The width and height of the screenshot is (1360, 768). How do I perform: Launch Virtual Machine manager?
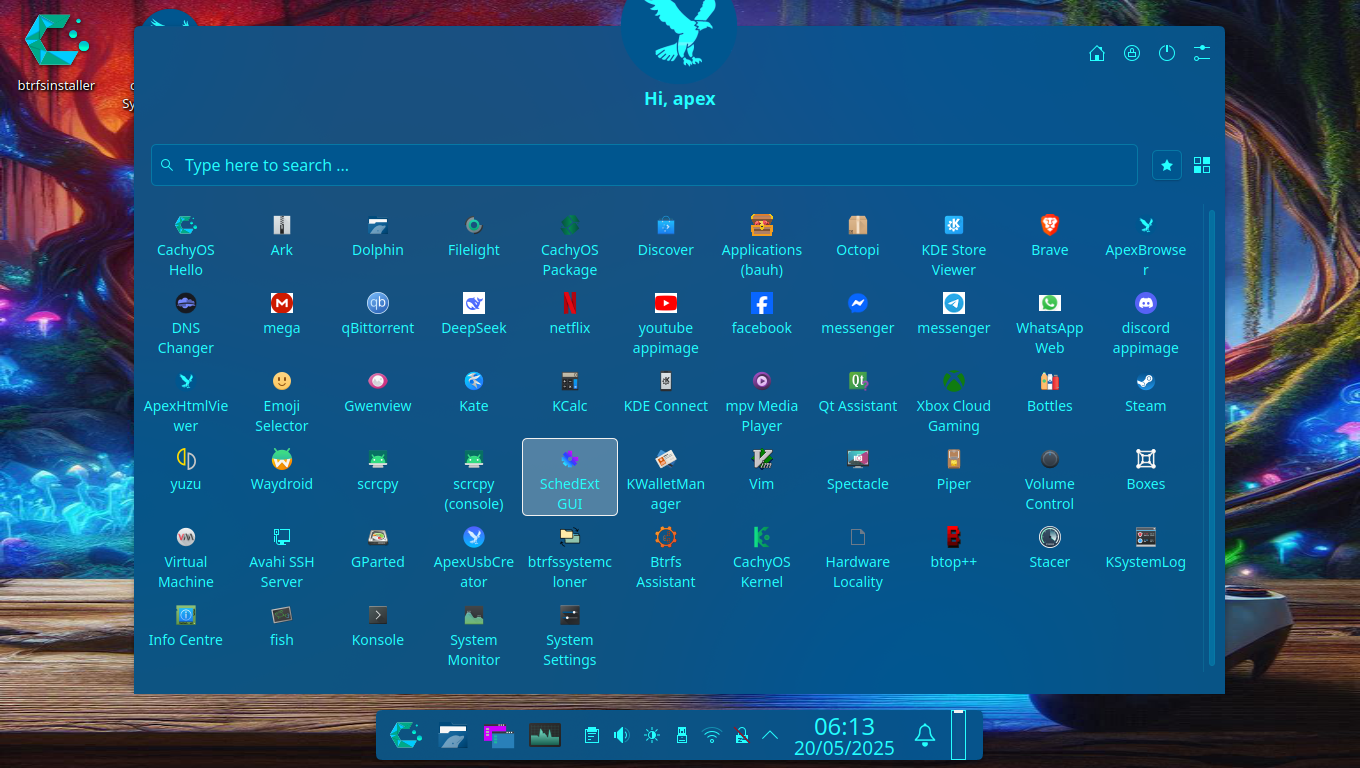pyautogui.click(x=186, y=557)
